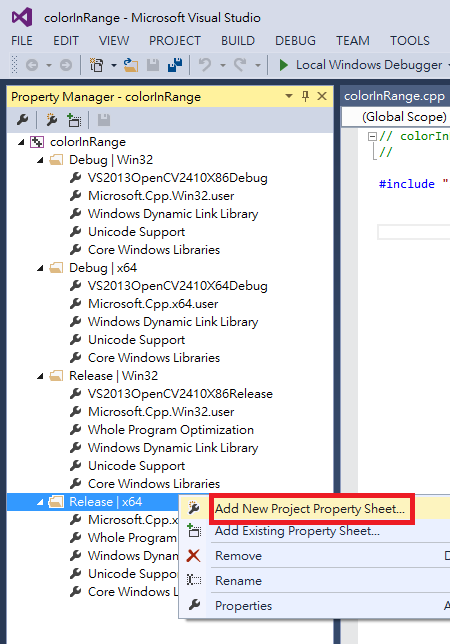Click the New Project toolbar icon

pyautogui.click(x=96, y=65)
